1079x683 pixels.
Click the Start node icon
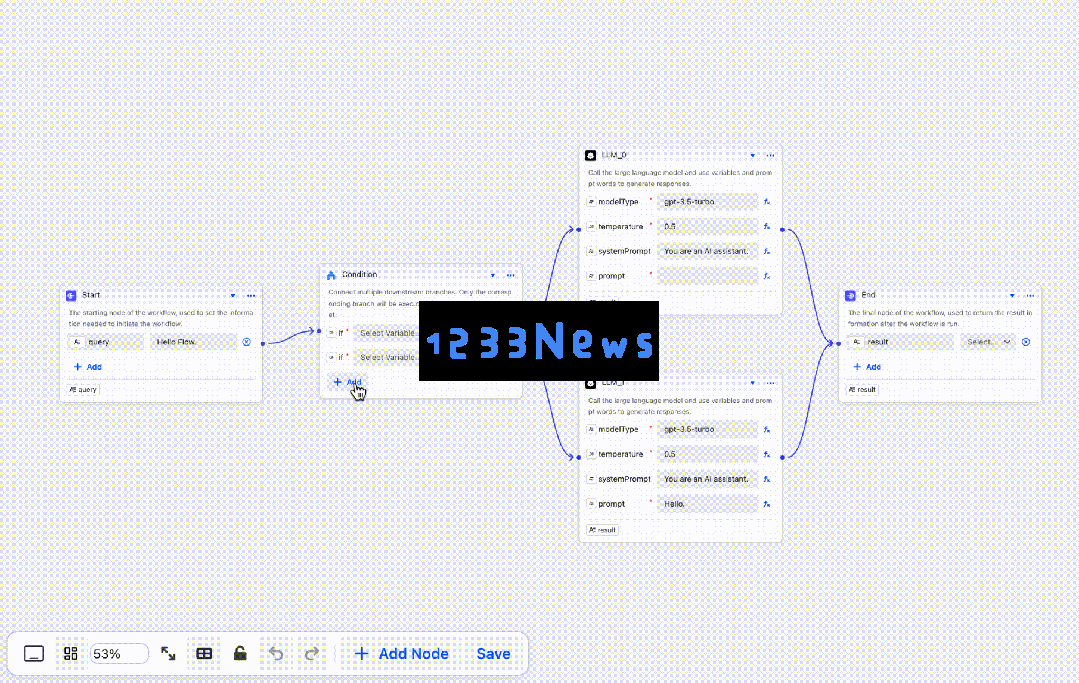point(71,296)
